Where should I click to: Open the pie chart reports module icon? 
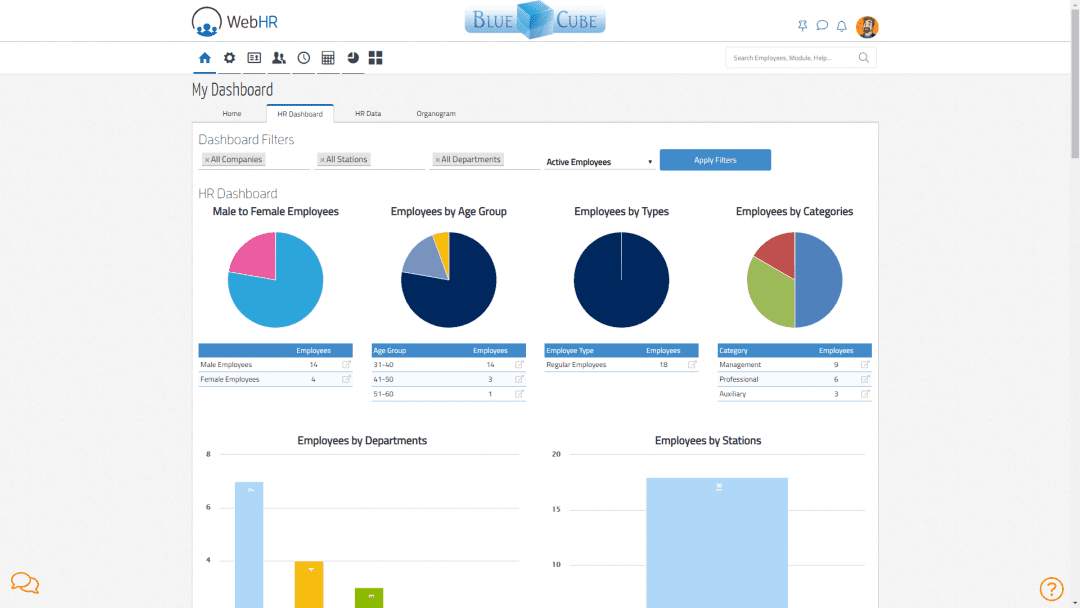point(352,58)
